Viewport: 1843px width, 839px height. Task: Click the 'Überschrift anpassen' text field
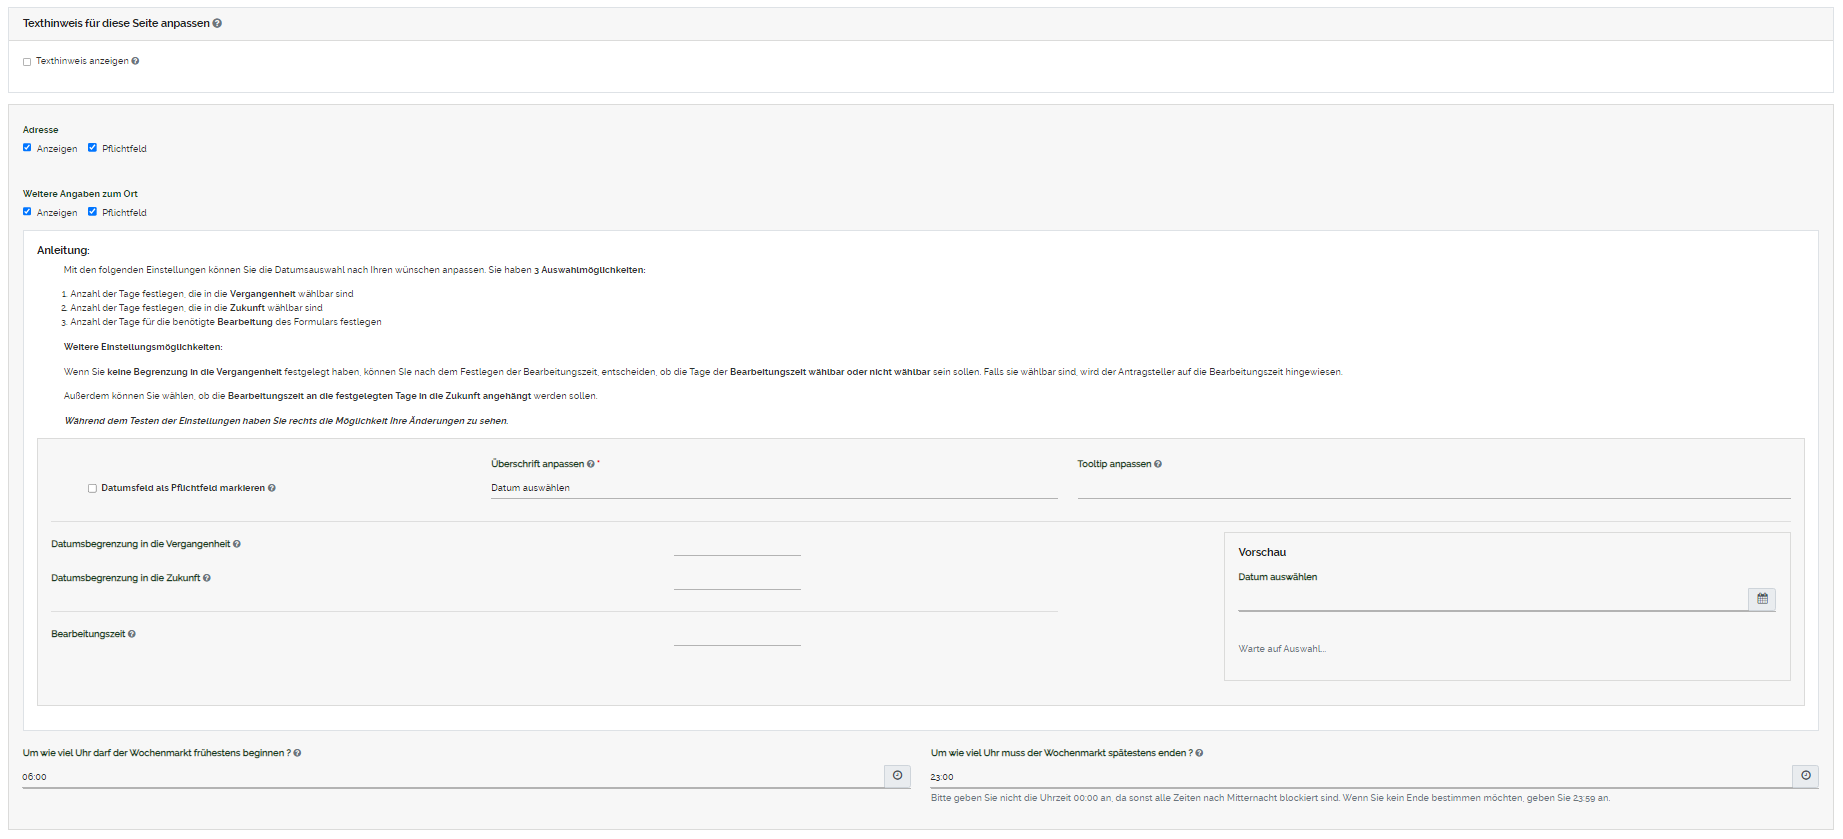[x=773, y=488]
